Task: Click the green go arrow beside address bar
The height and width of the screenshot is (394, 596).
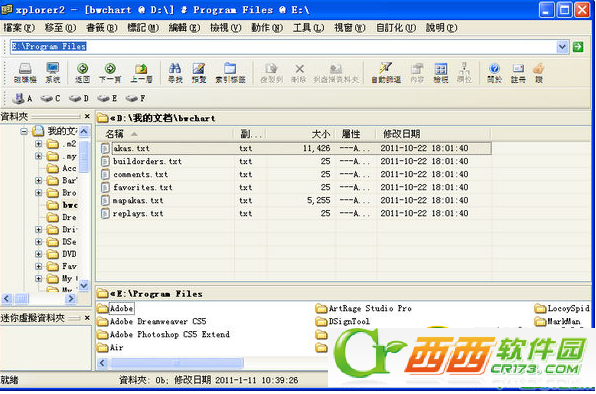Action: point(578,47)
